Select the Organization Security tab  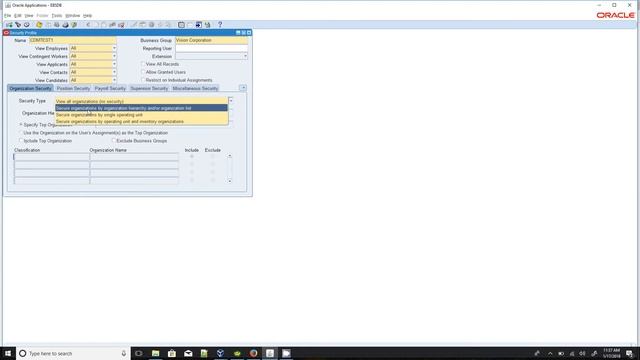31,88
